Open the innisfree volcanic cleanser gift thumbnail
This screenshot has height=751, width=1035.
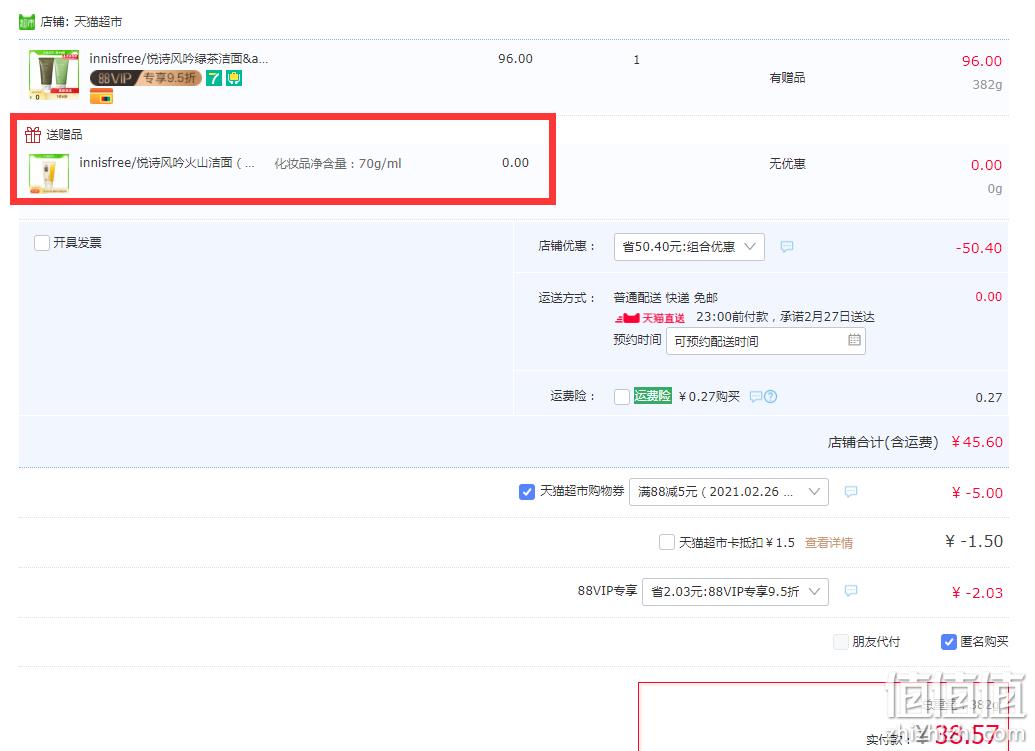pos(49,174)
